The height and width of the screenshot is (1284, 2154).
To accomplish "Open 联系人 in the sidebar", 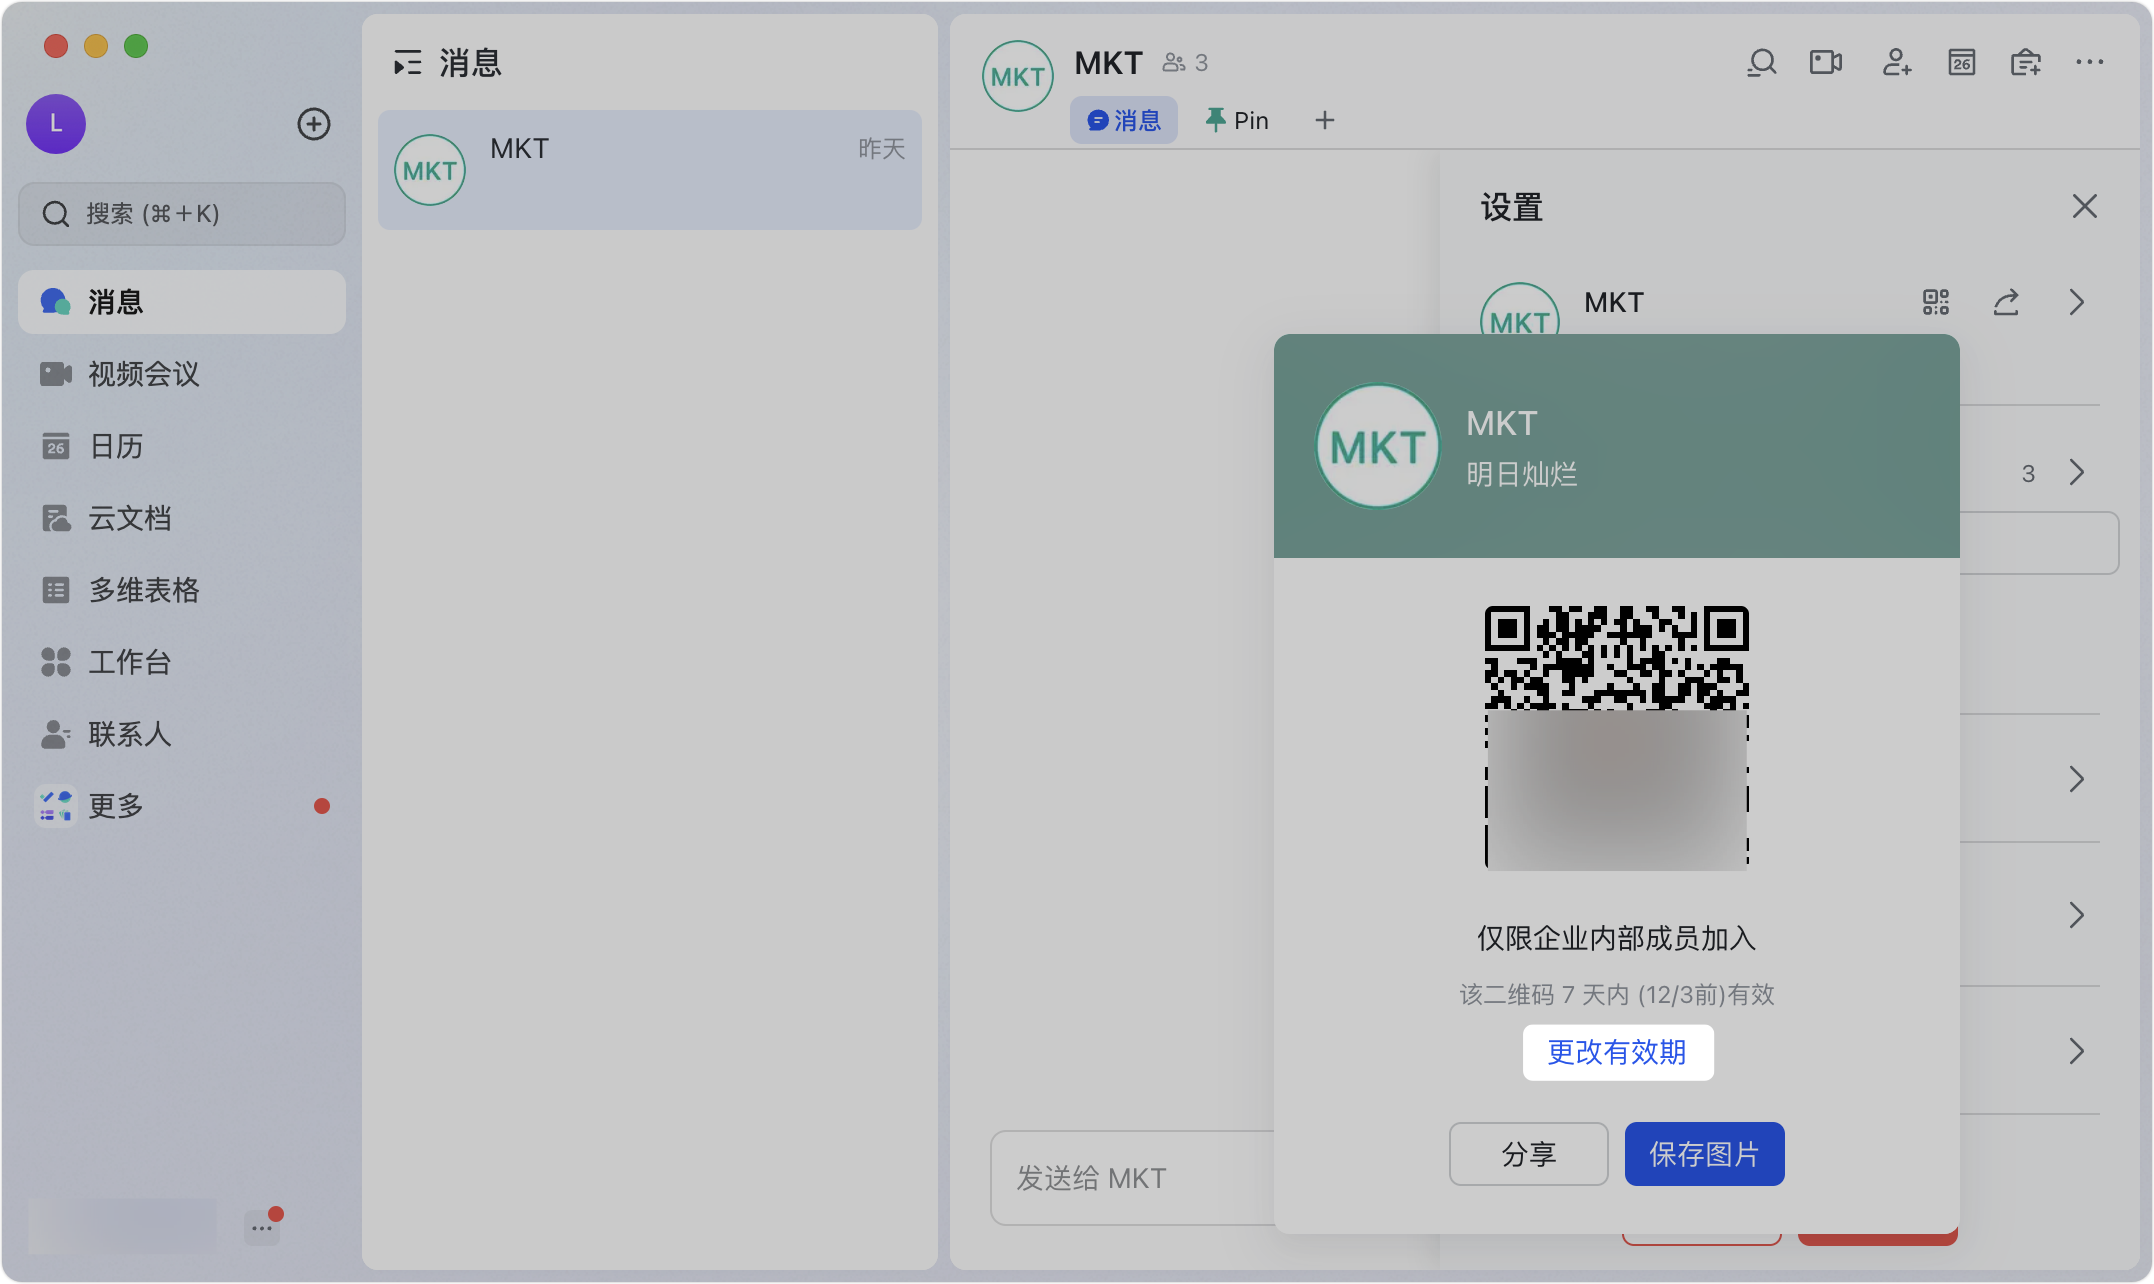I will click(182, 734).
